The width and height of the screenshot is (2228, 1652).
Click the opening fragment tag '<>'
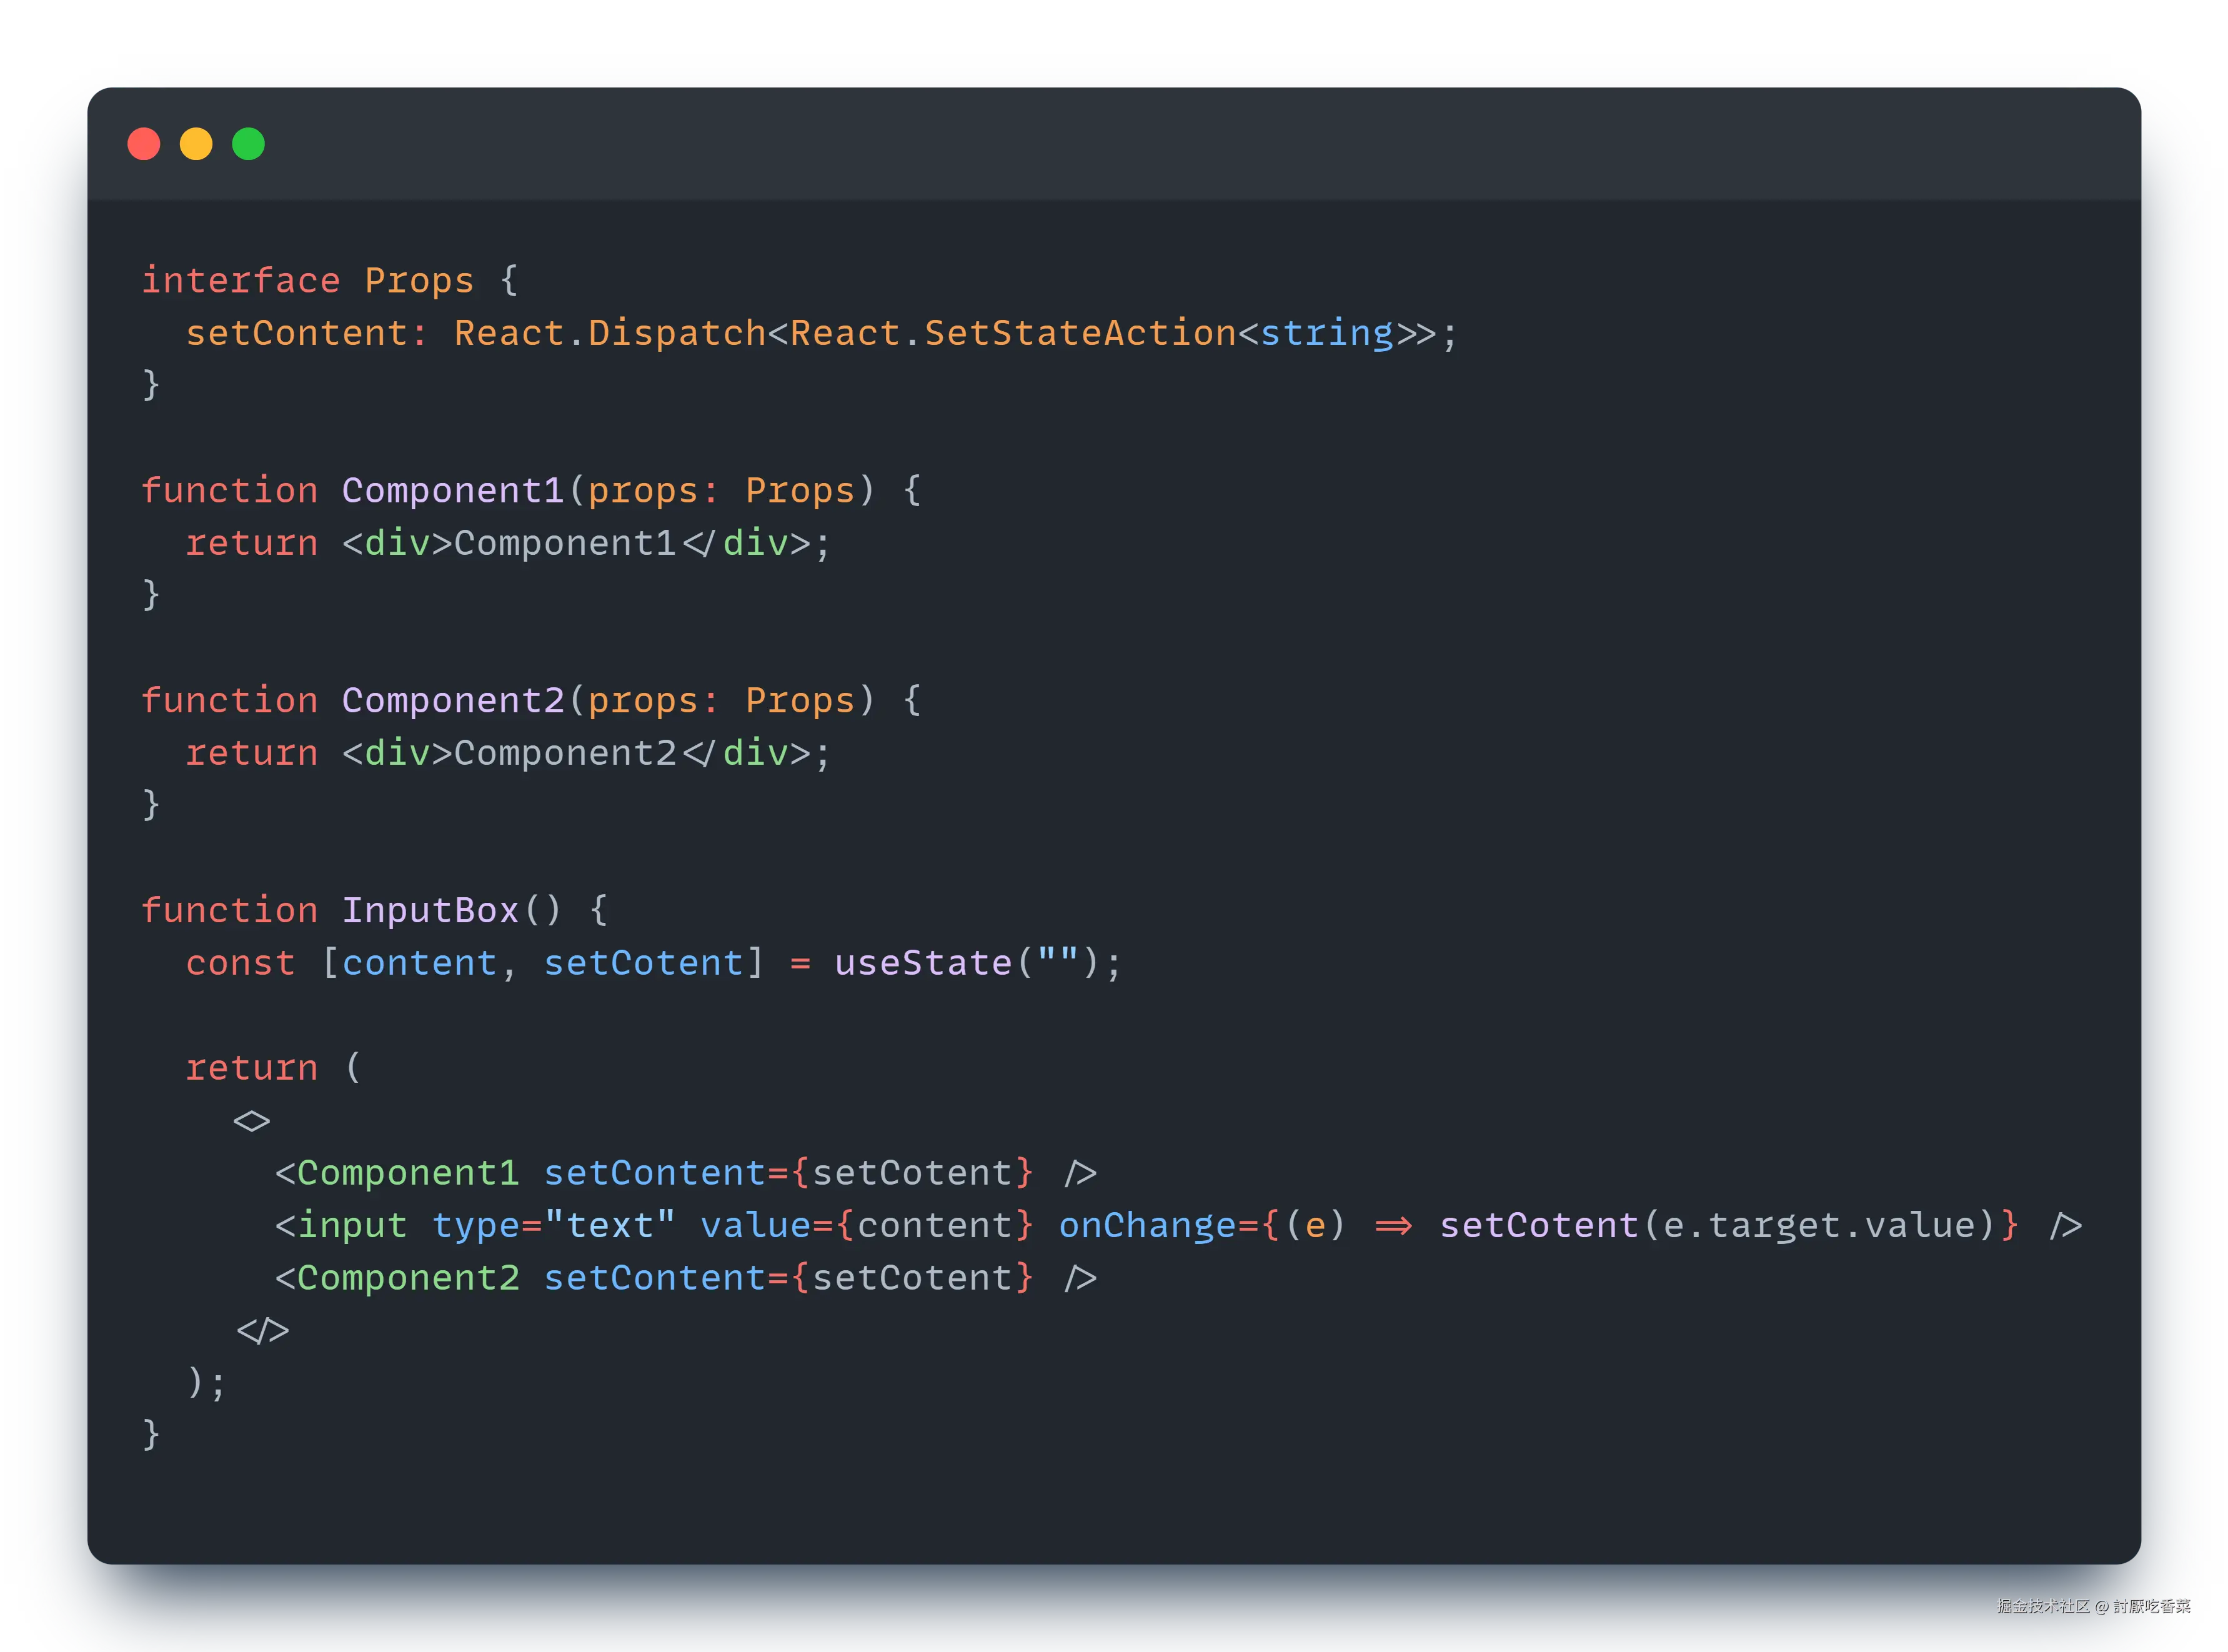click(x=251, y=1121)
